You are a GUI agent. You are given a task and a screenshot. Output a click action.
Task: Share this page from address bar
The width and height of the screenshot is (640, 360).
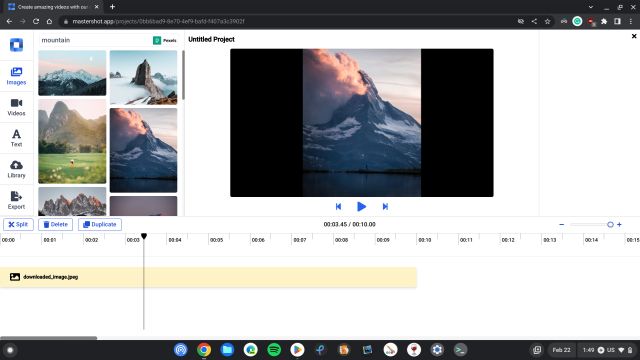pos(534,21)
